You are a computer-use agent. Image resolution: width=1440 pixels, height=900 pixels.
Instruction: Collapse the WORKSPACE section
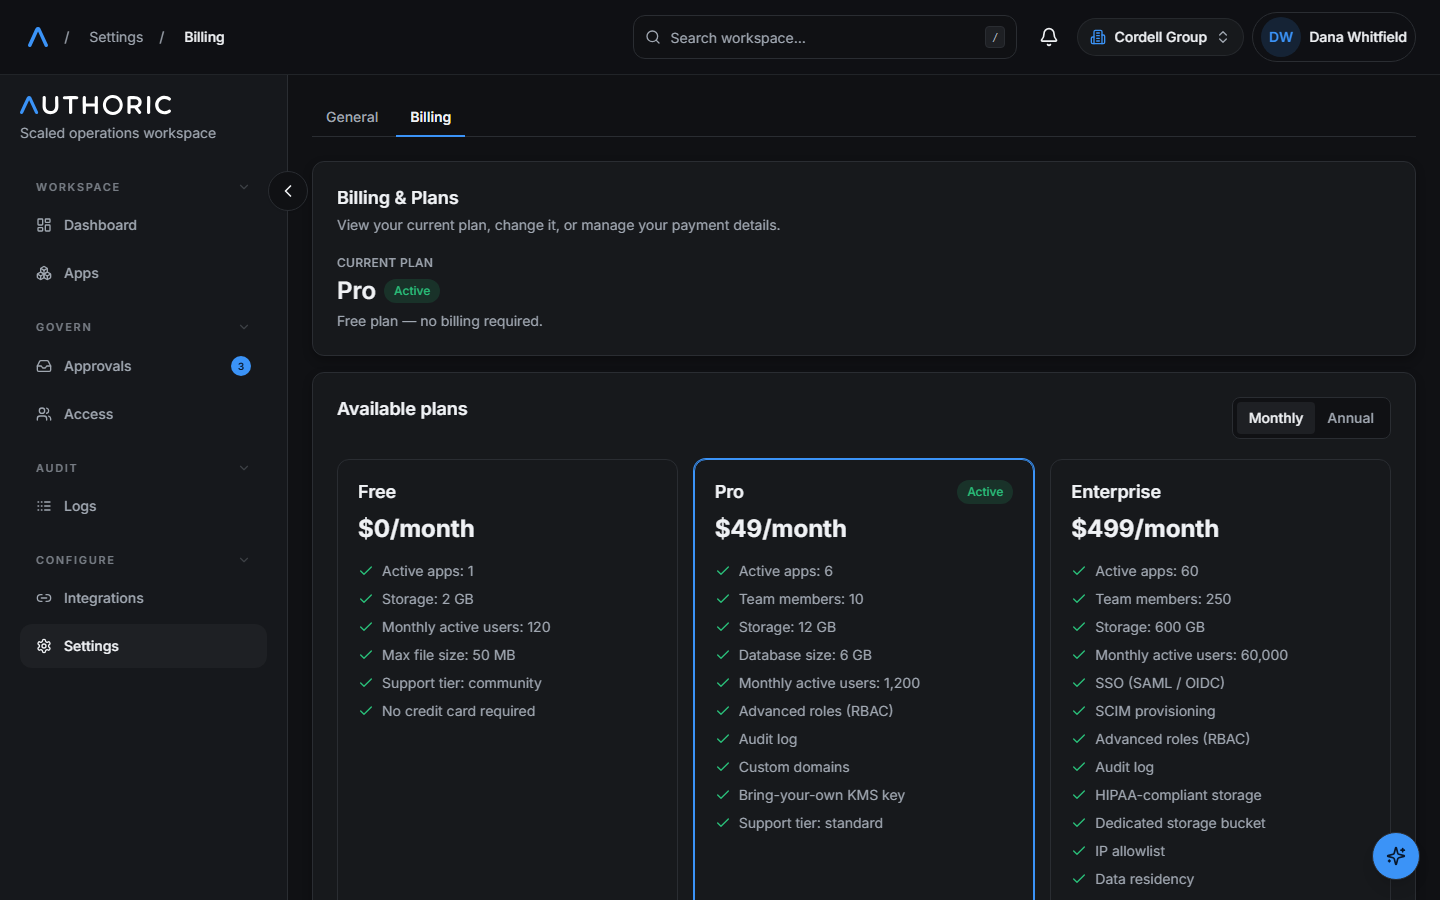tap(244, 187)
